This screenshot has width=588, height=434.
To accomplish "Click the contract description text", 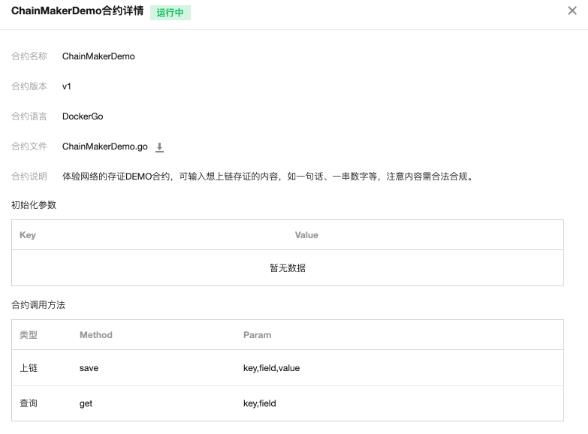I will click(x=267, y=176).
